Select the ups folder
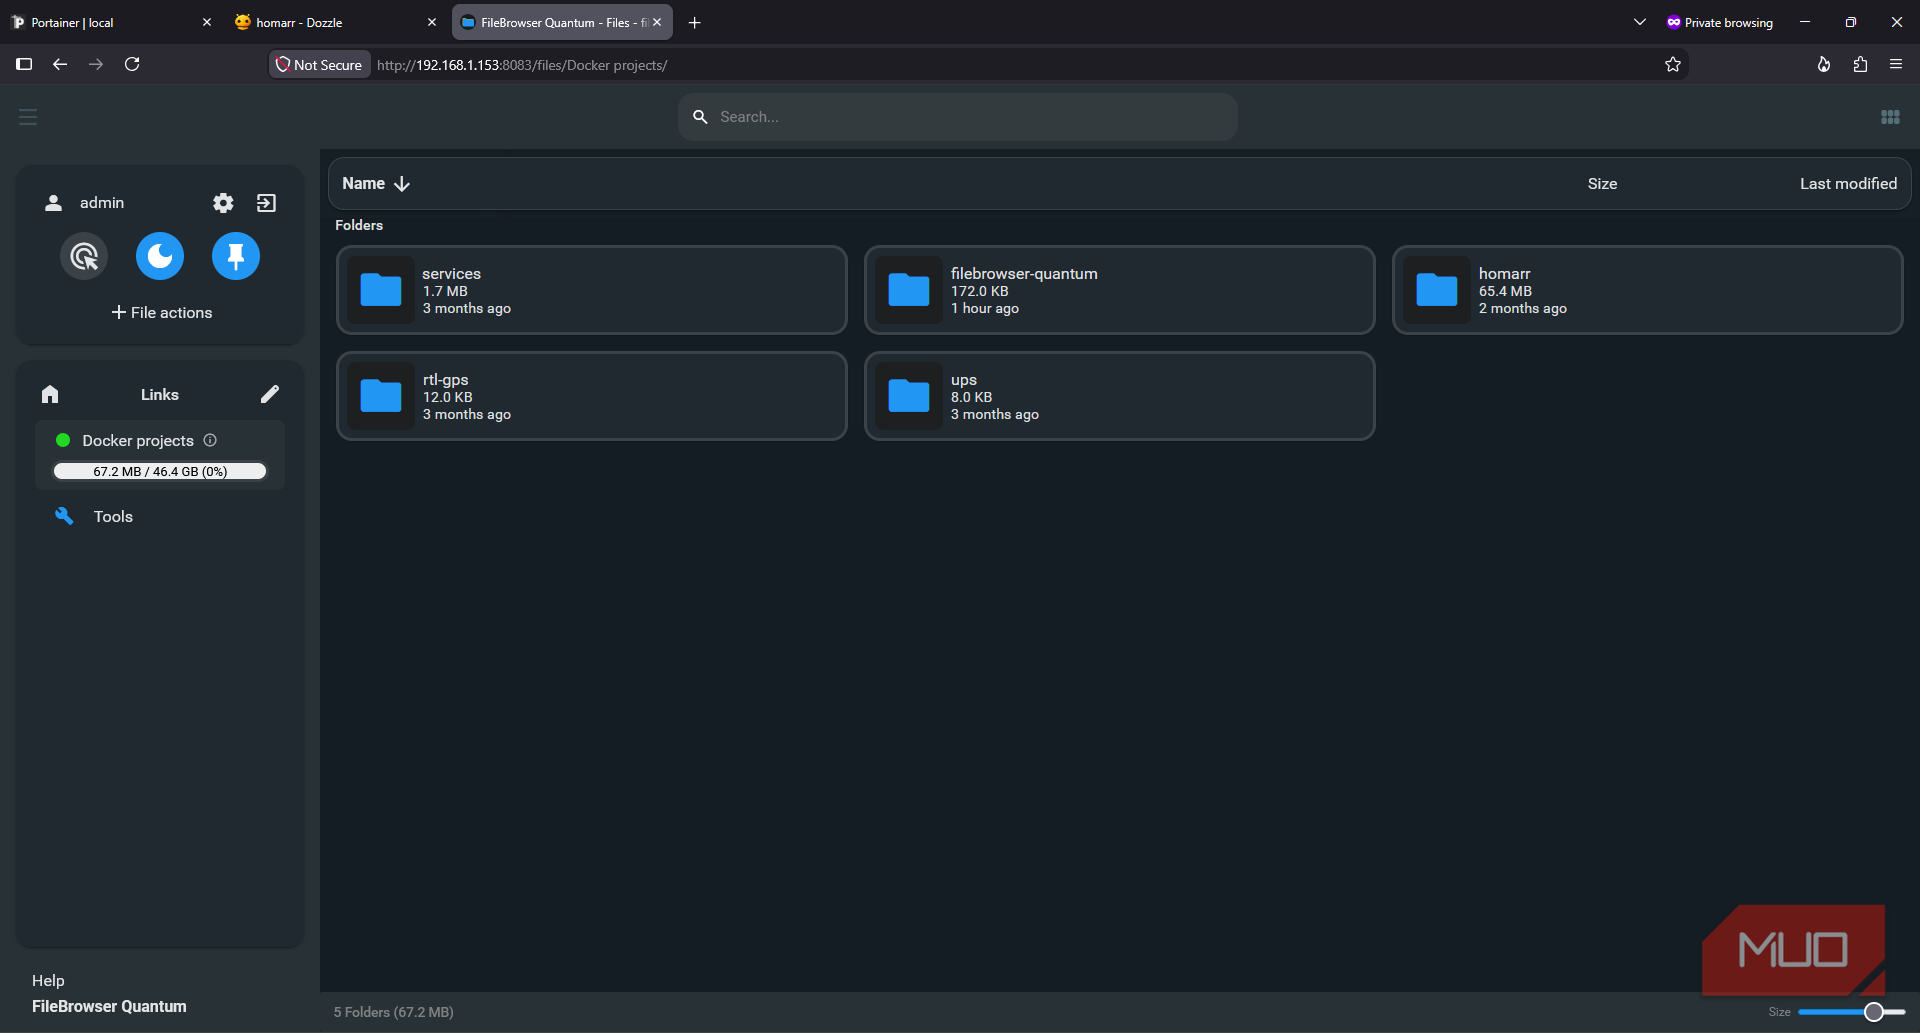The height and width of the screenshot is (1033, 1920). [x=1120, y=396]
